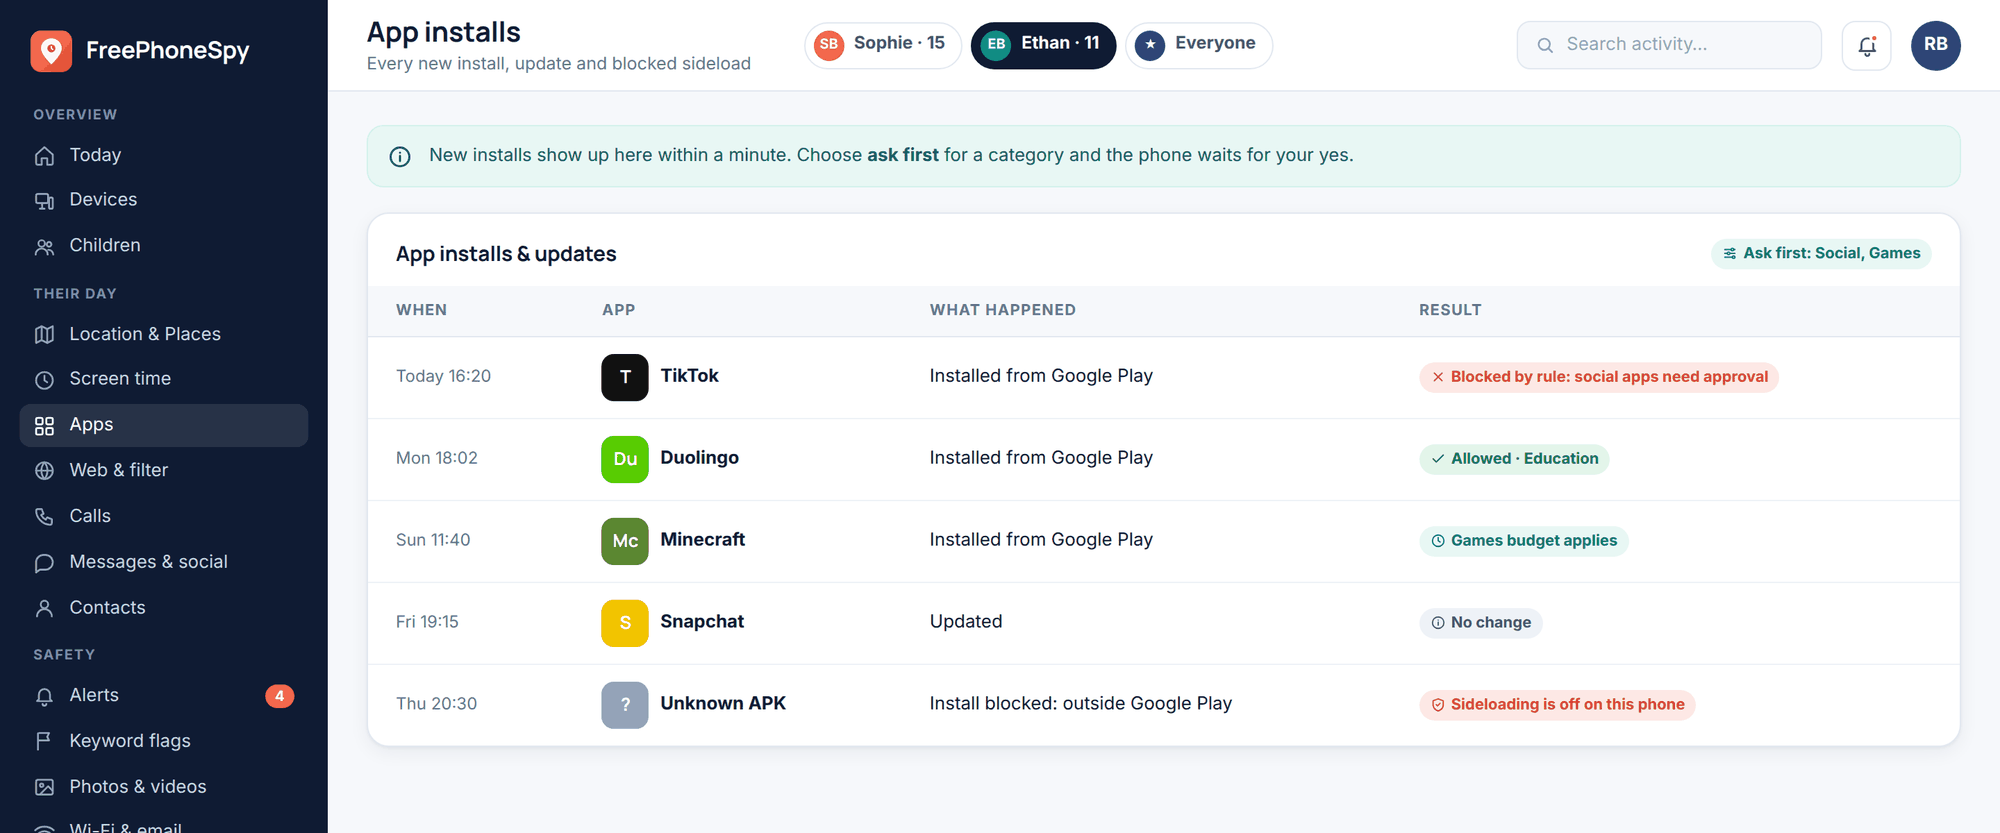Open the Today overview page
Image resolution: width=2000 pixels, height=833 pixels.
164,155
